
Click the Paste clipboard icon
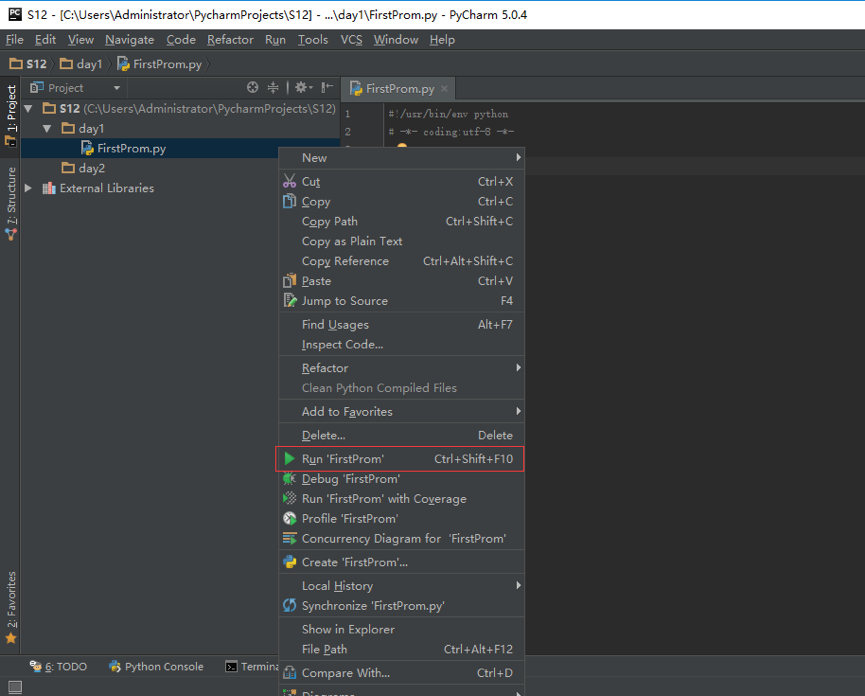[x=289, y=281]
